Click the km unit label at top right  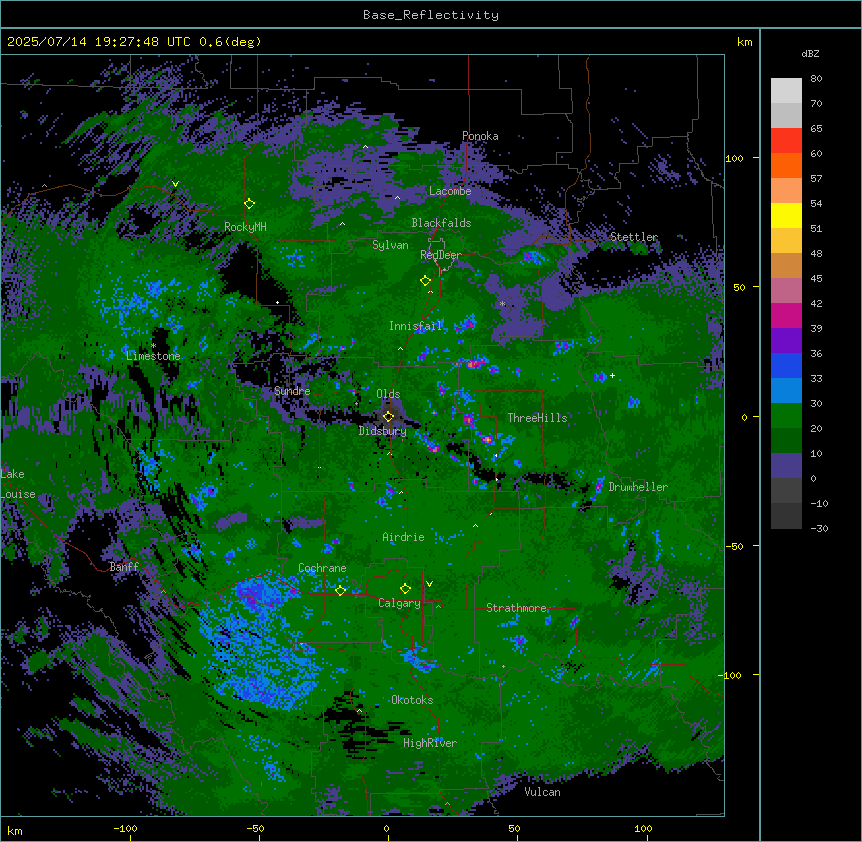[x=744, y=42]
